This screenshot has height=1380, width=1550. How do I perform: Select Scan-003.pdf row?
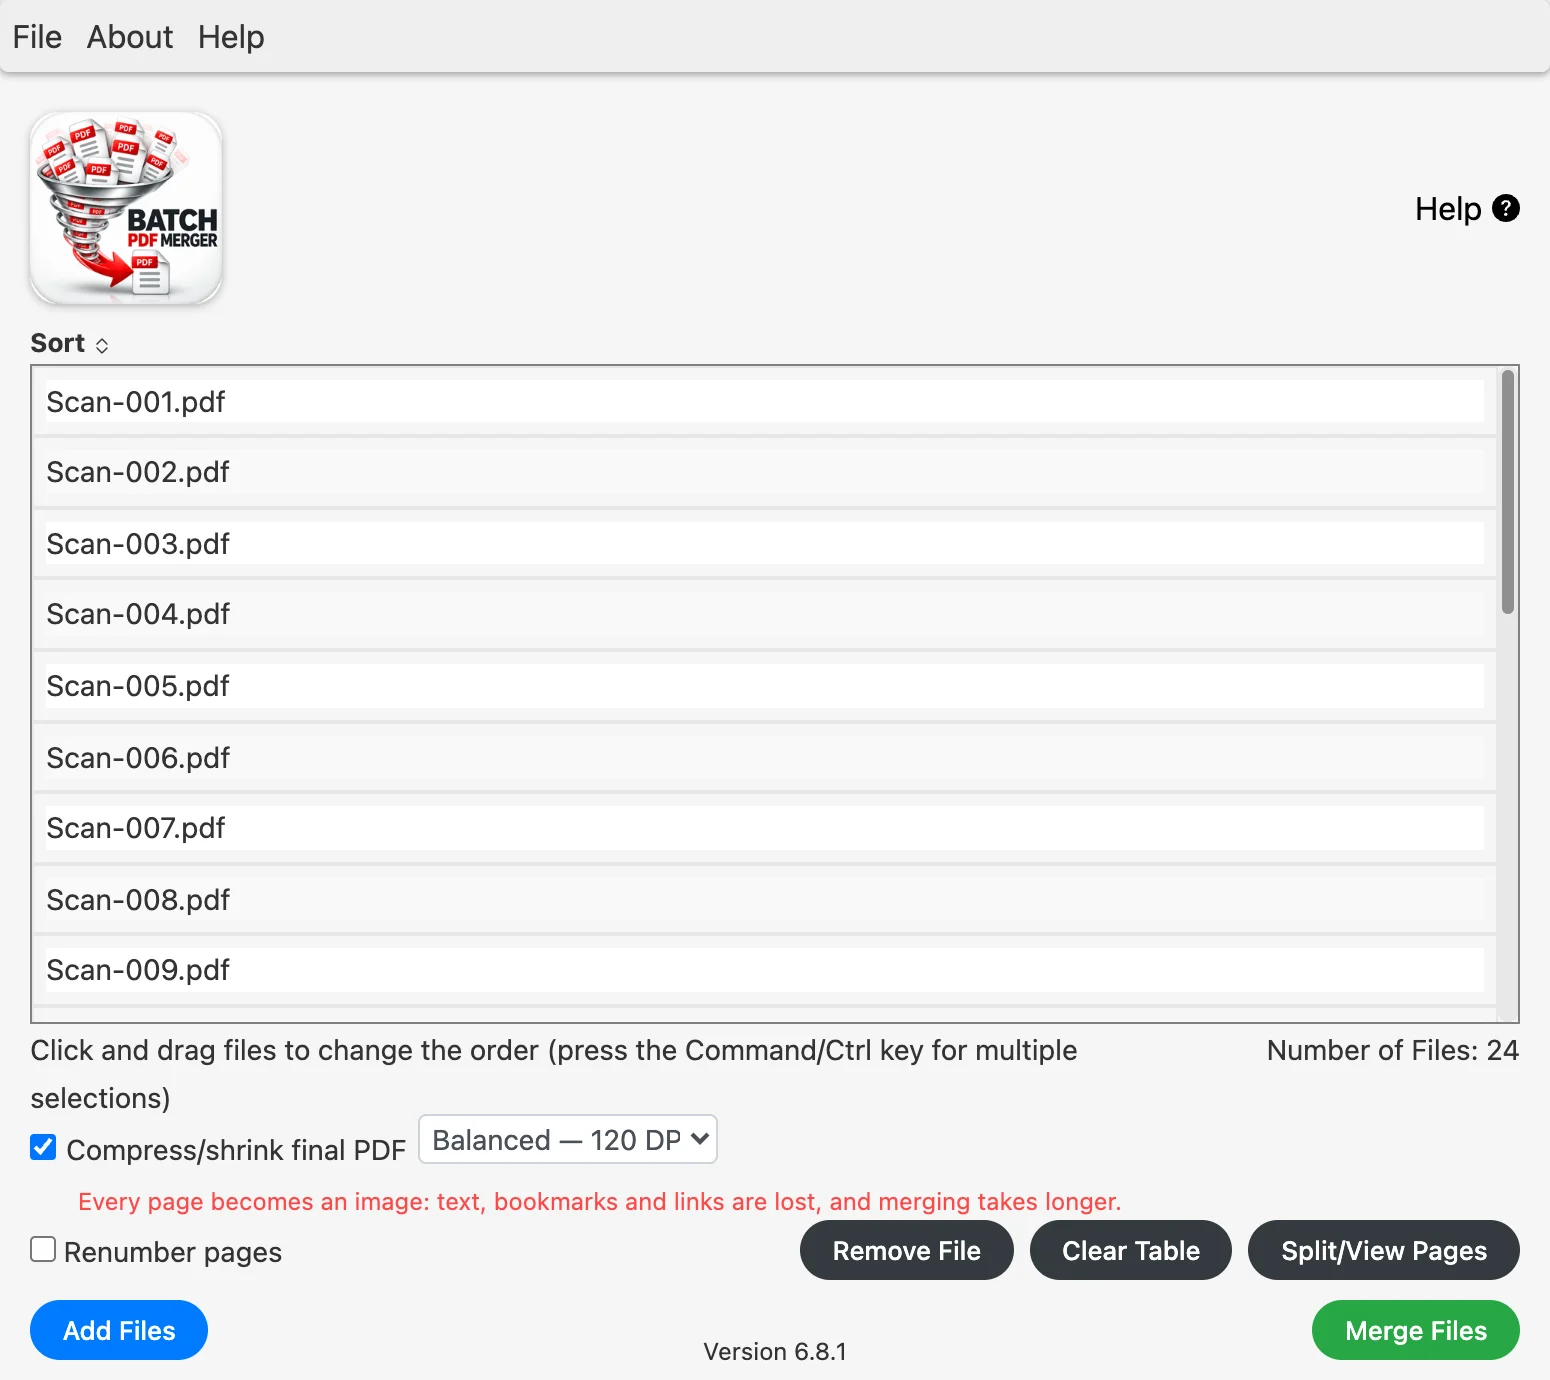click(x=765, y=544)
